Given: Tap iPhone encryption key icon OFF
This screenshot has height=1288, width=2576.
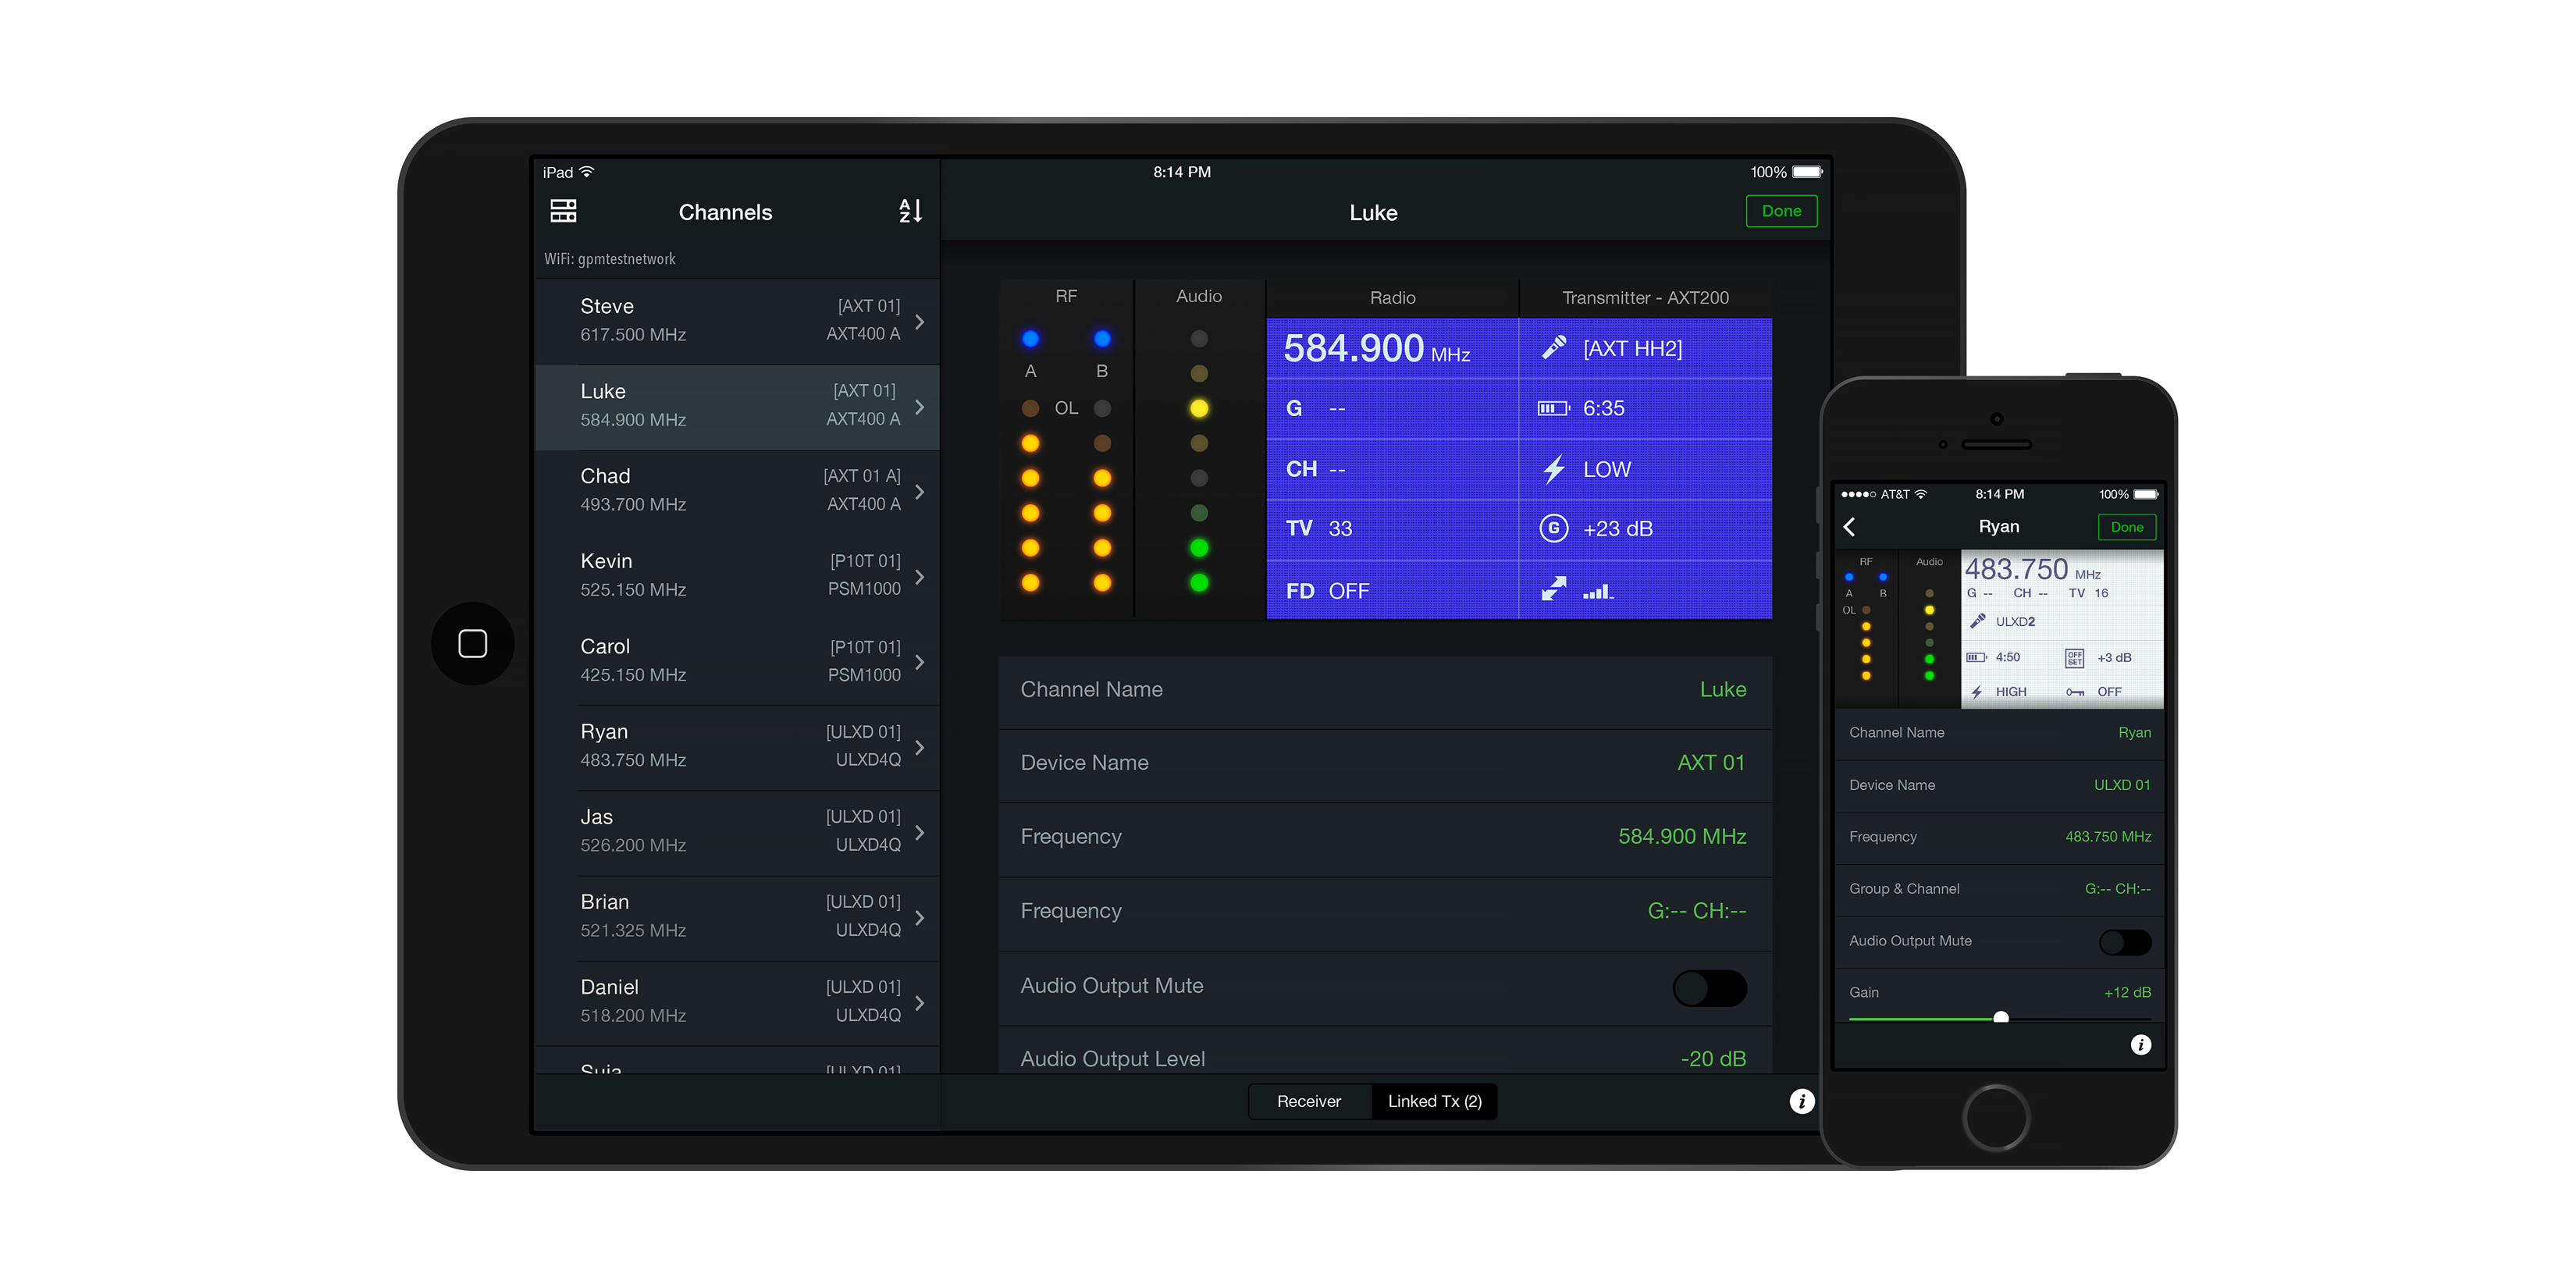Looking at the screenshot, I should pyautogui.click(x=2075, y=692).
